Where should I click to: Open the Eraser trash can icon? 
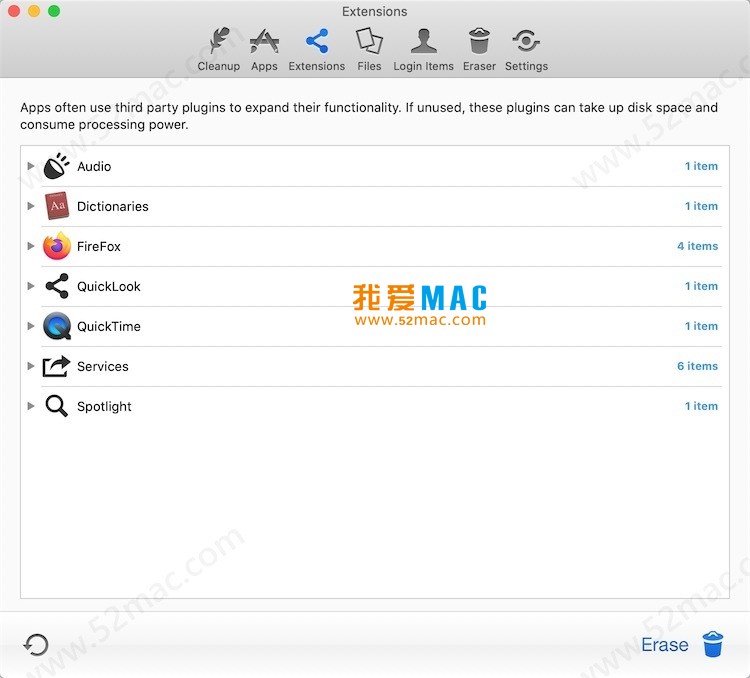tap(479, 41)
